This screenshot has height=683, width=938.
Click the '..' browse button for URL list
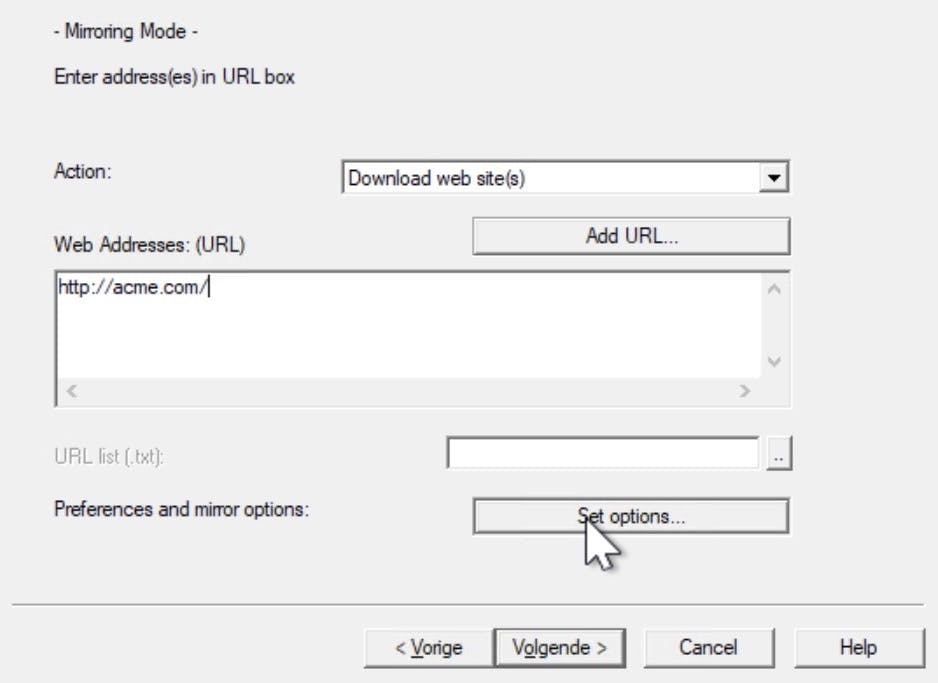[x=780, y=454]
